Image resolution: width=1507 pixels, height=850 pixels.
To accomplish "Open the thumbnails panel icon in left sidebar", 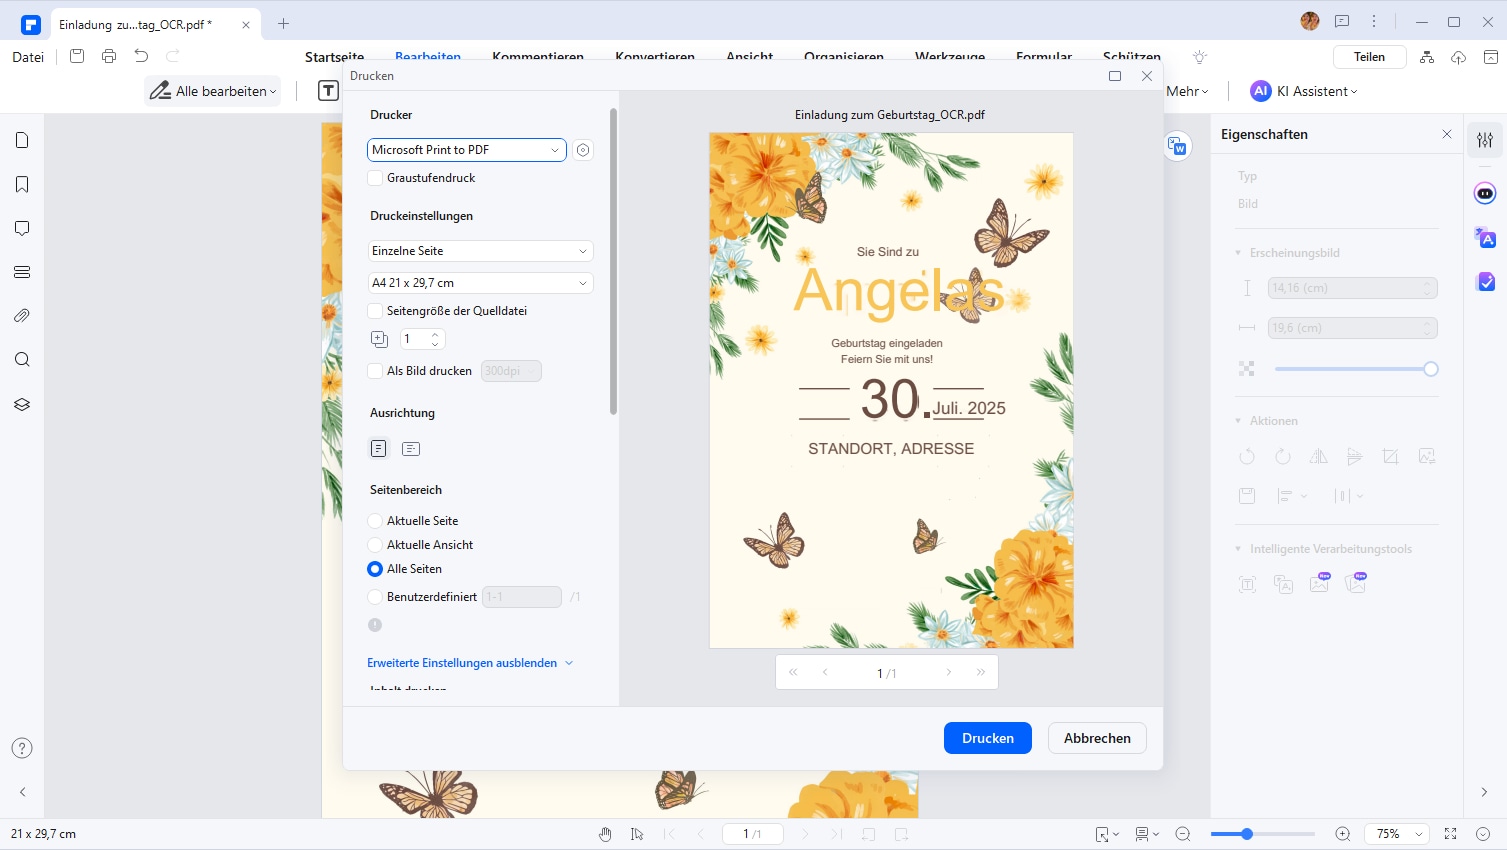I will [22, 140].
